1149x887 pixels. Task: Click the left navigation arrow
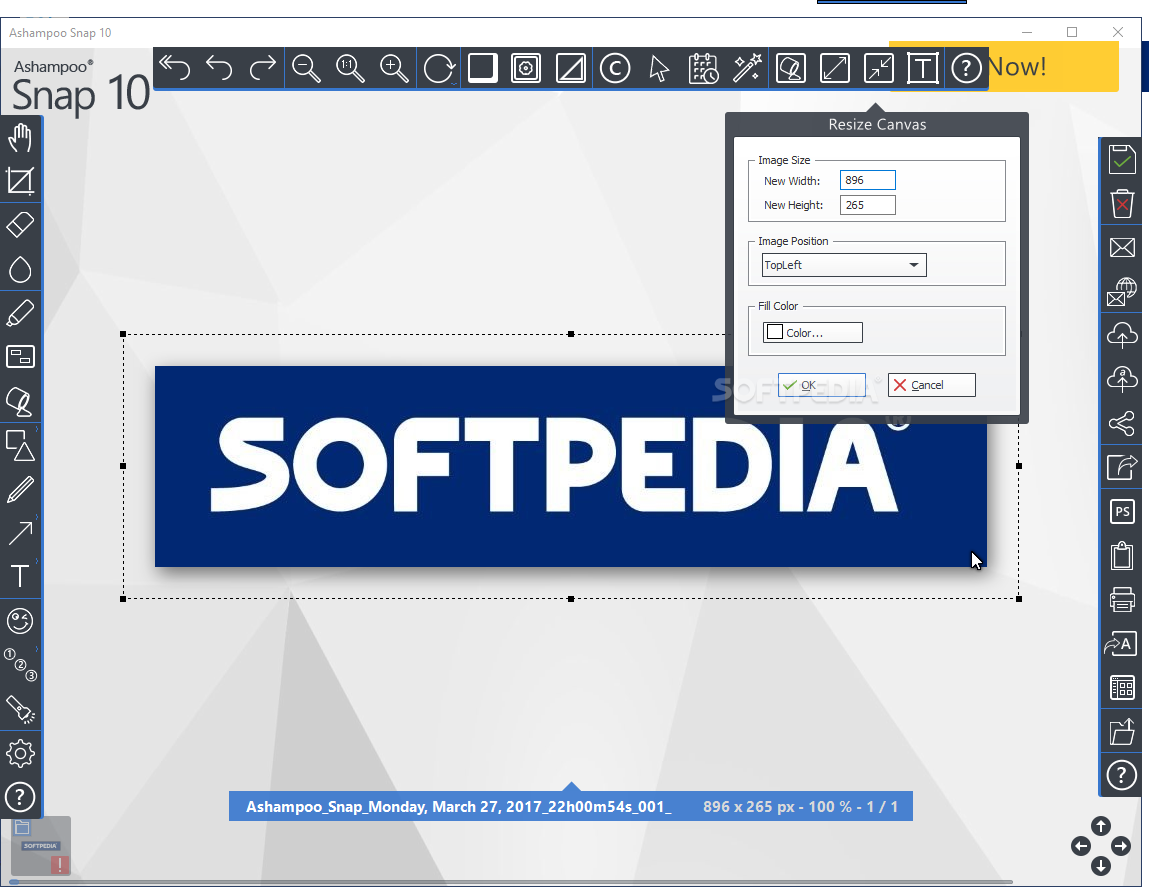pyautogui.click(x=1081, y=847)
